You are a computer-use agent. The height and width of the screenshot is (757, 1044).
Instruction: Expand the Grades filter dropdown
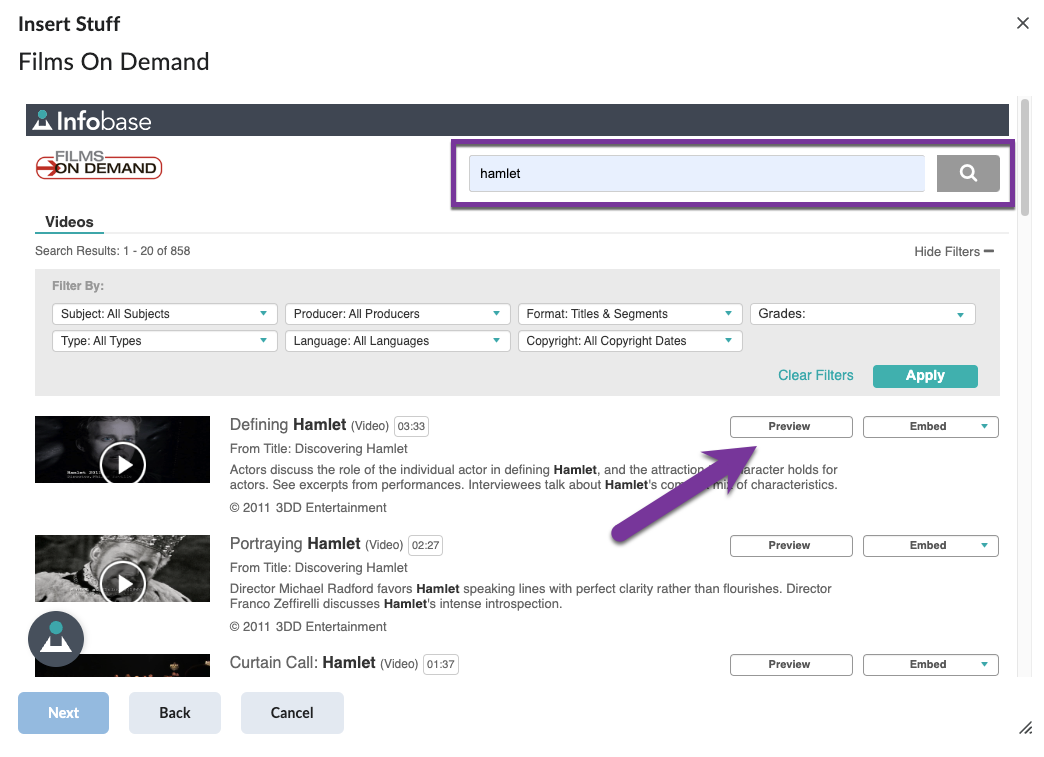(x=861, y=313)
